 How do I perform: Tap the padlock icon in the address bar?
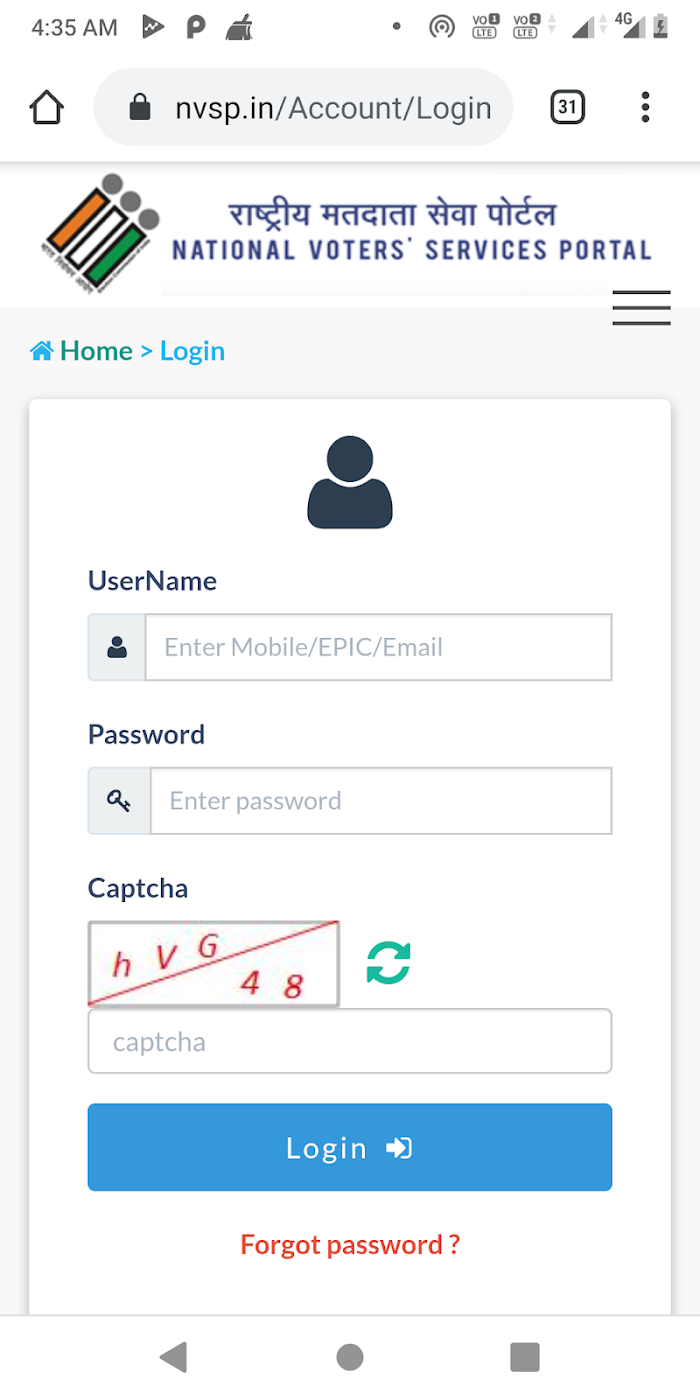click(x=140, y=107)
